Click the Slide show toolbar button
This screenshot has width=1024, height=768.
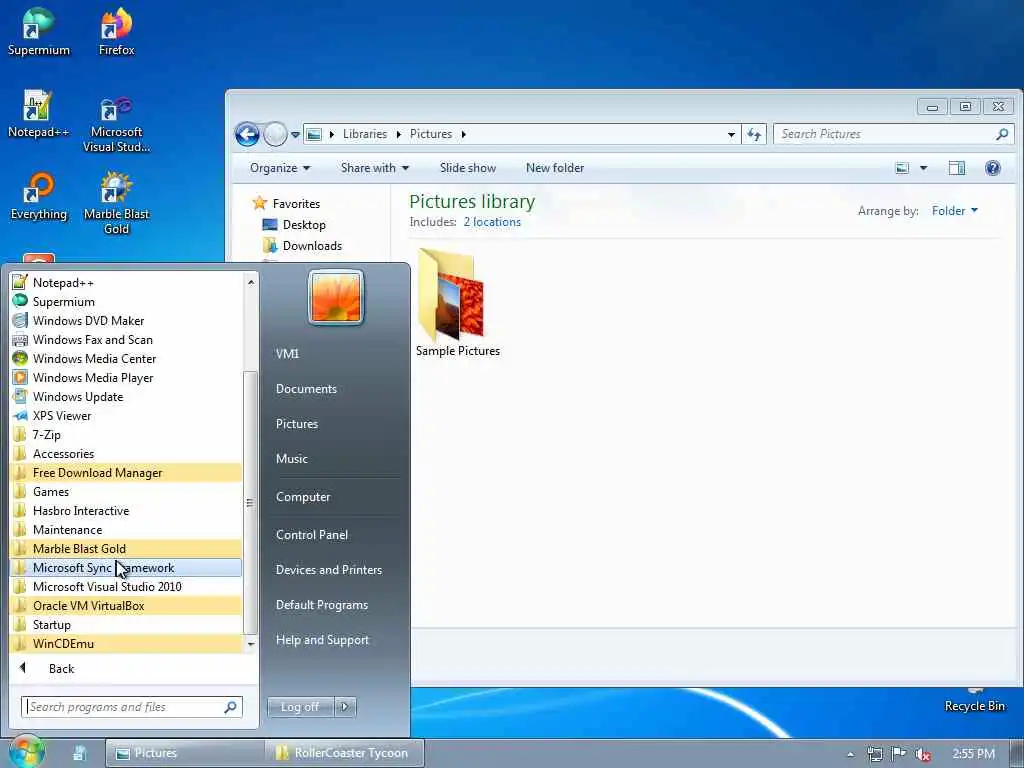click(468, 168)
